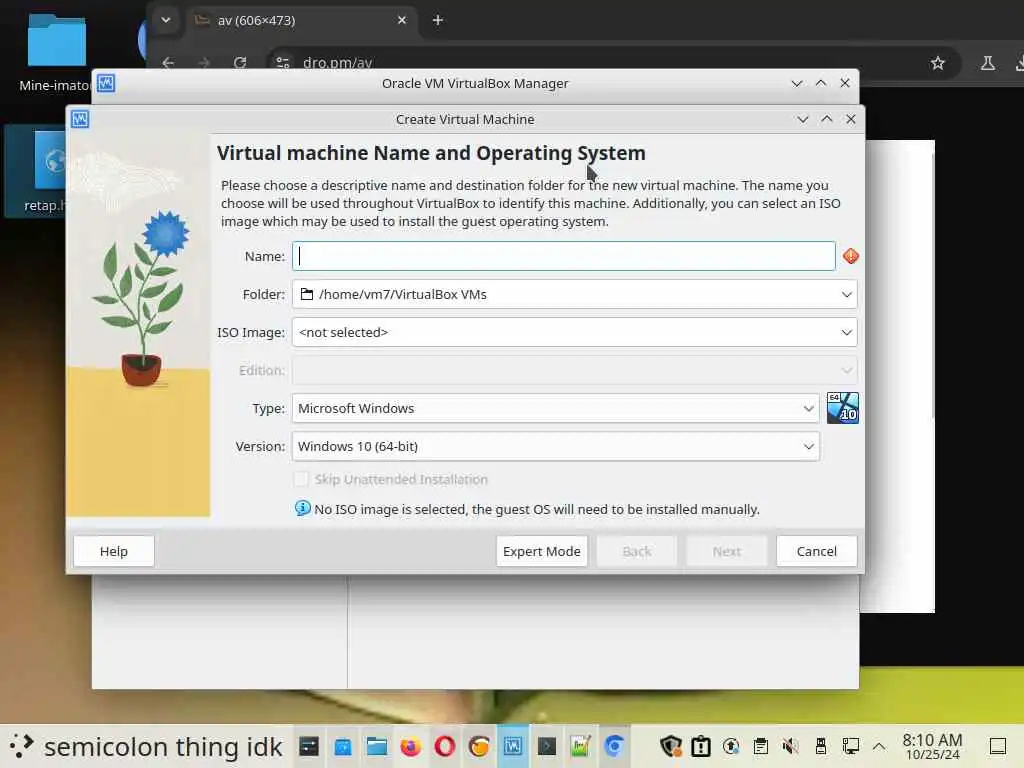Click the show desktop button
Viewport: 1024px width, 768px height.
click(998, 746)
